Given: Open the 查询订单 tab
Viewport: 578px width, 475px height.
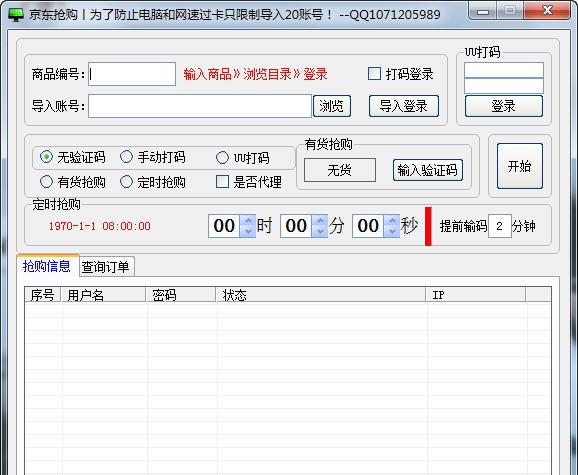Looking at the screenshot, I should pyautogui.click(x=106, y=267).
